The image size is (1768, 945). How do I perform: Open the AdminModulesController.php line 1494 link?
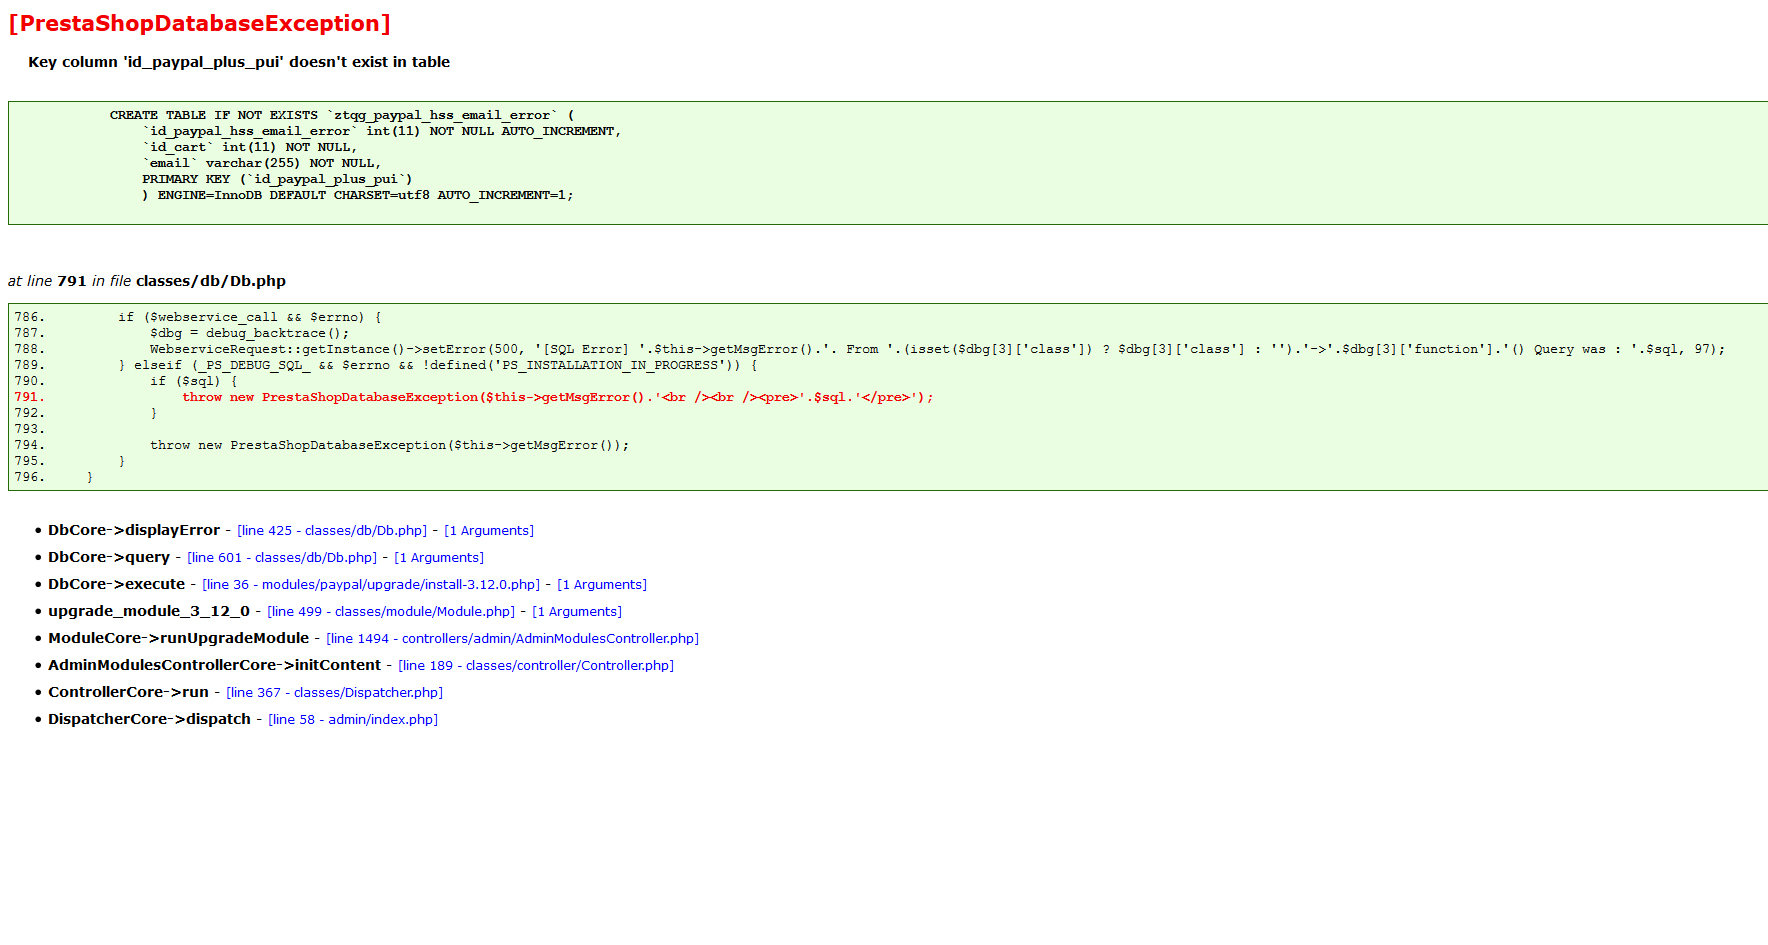coord(512,639)
